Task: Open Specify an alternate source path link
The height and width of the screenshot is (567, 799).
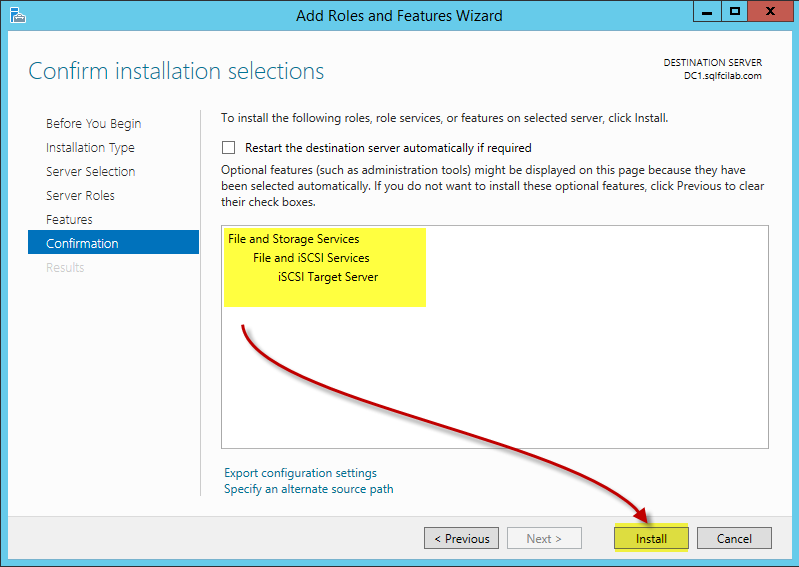Action: [309, 489]
